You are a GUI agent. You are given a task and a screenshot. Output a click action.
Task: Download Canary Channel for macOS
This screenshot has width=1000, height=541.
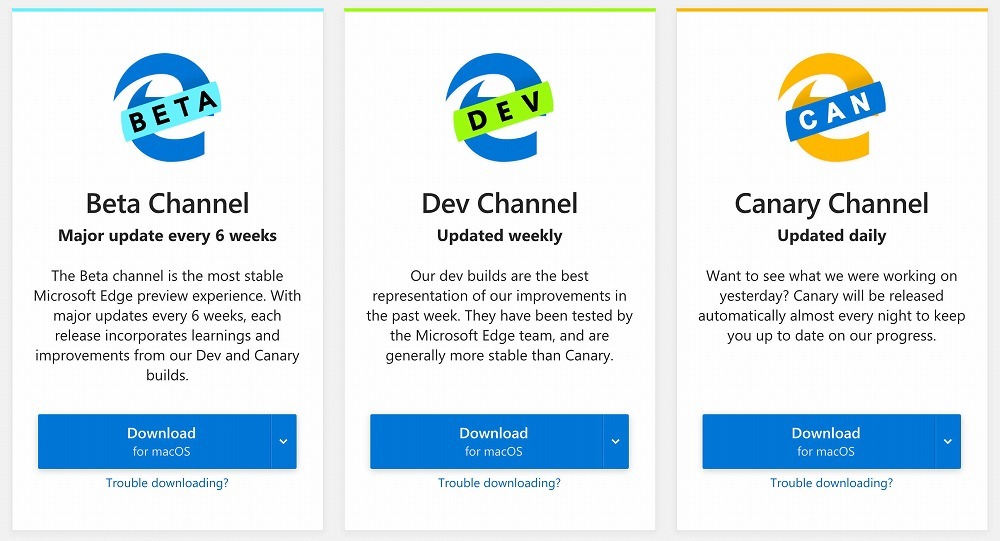(818, 441)
